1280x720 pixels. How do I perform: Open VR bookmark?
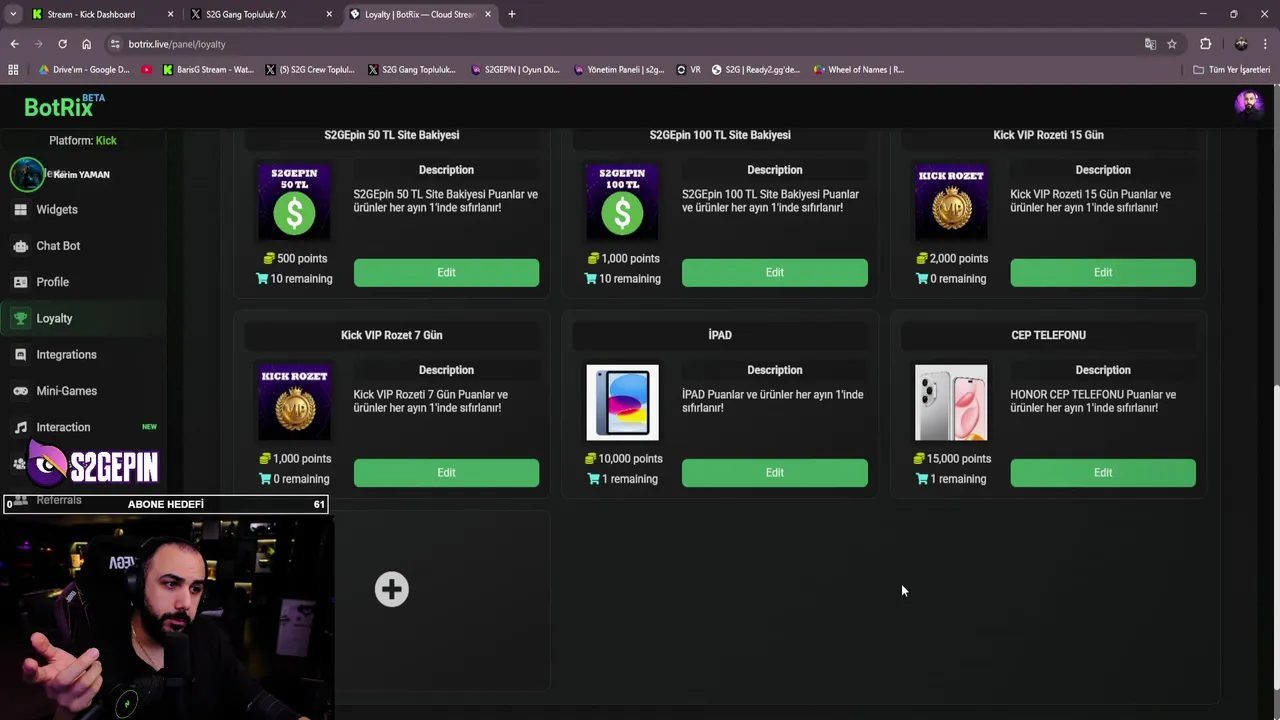(x=689, y=70)
